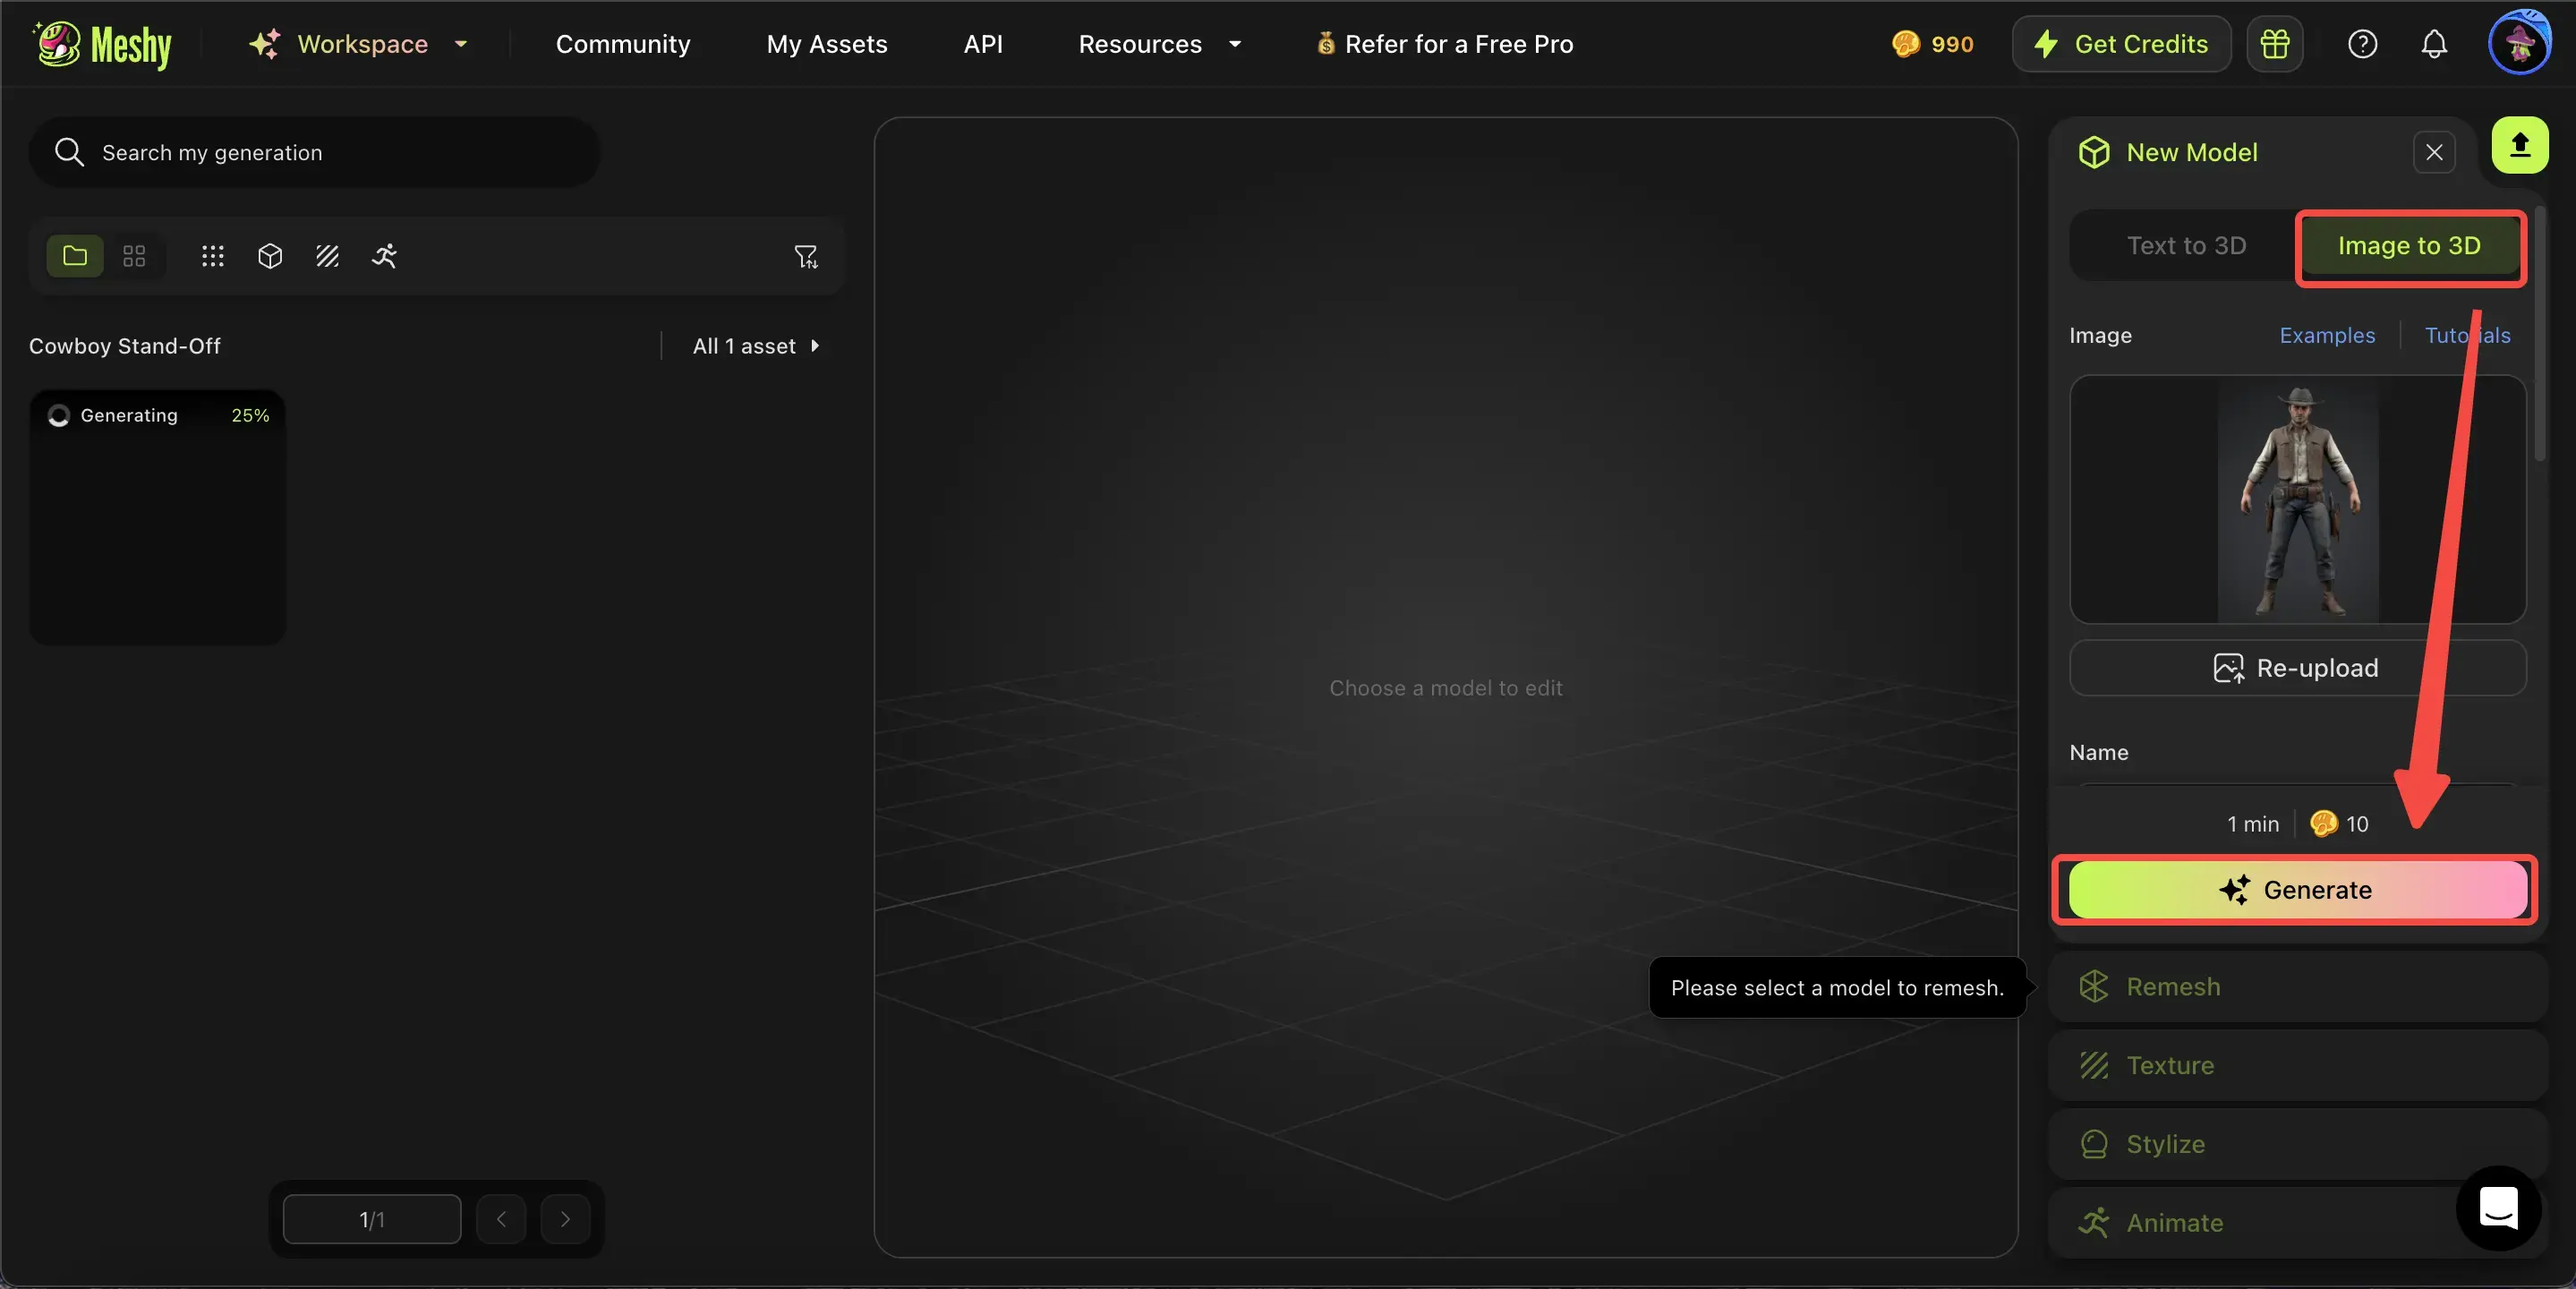
Task: Open the filter and sort icon
Action: pos(806,256)
